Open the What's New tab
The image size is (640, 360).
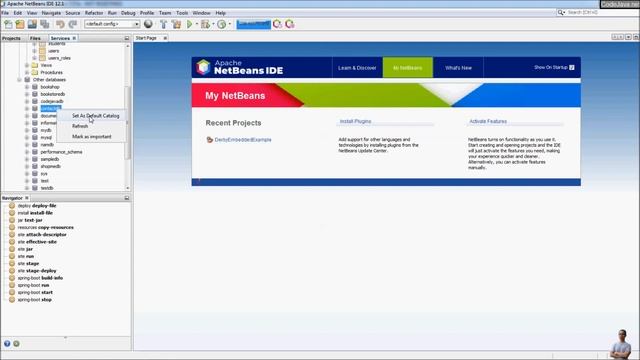pos(458,68)
